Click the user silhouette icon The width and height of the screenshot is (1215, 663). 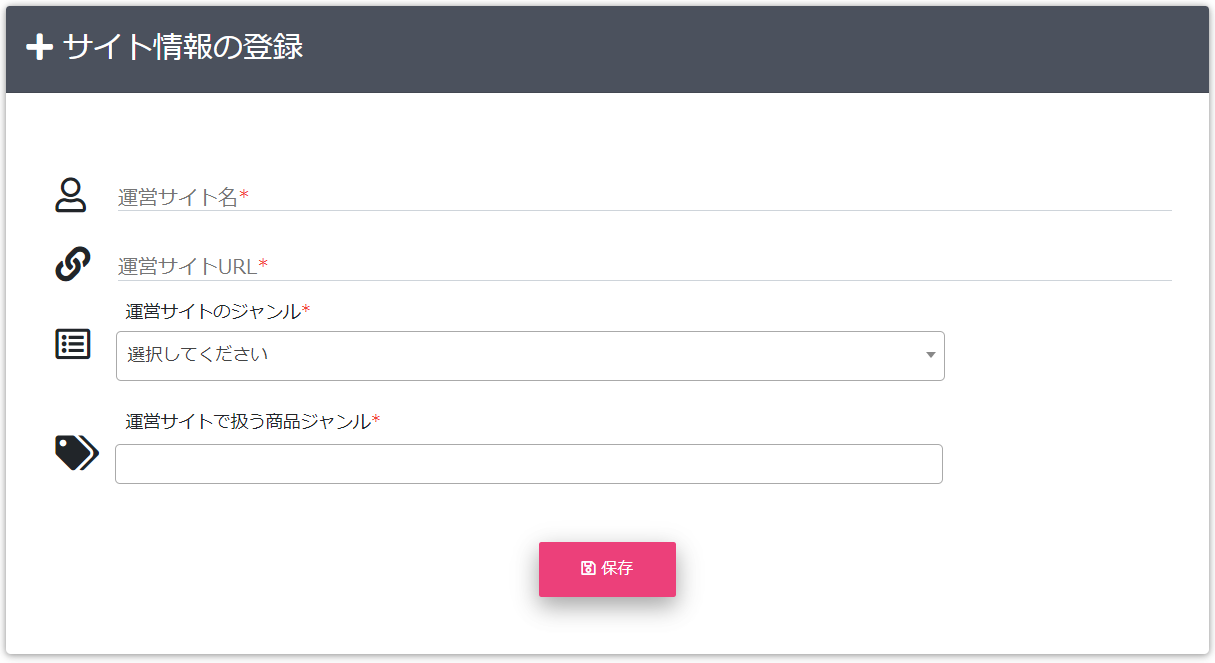point(70,195)
